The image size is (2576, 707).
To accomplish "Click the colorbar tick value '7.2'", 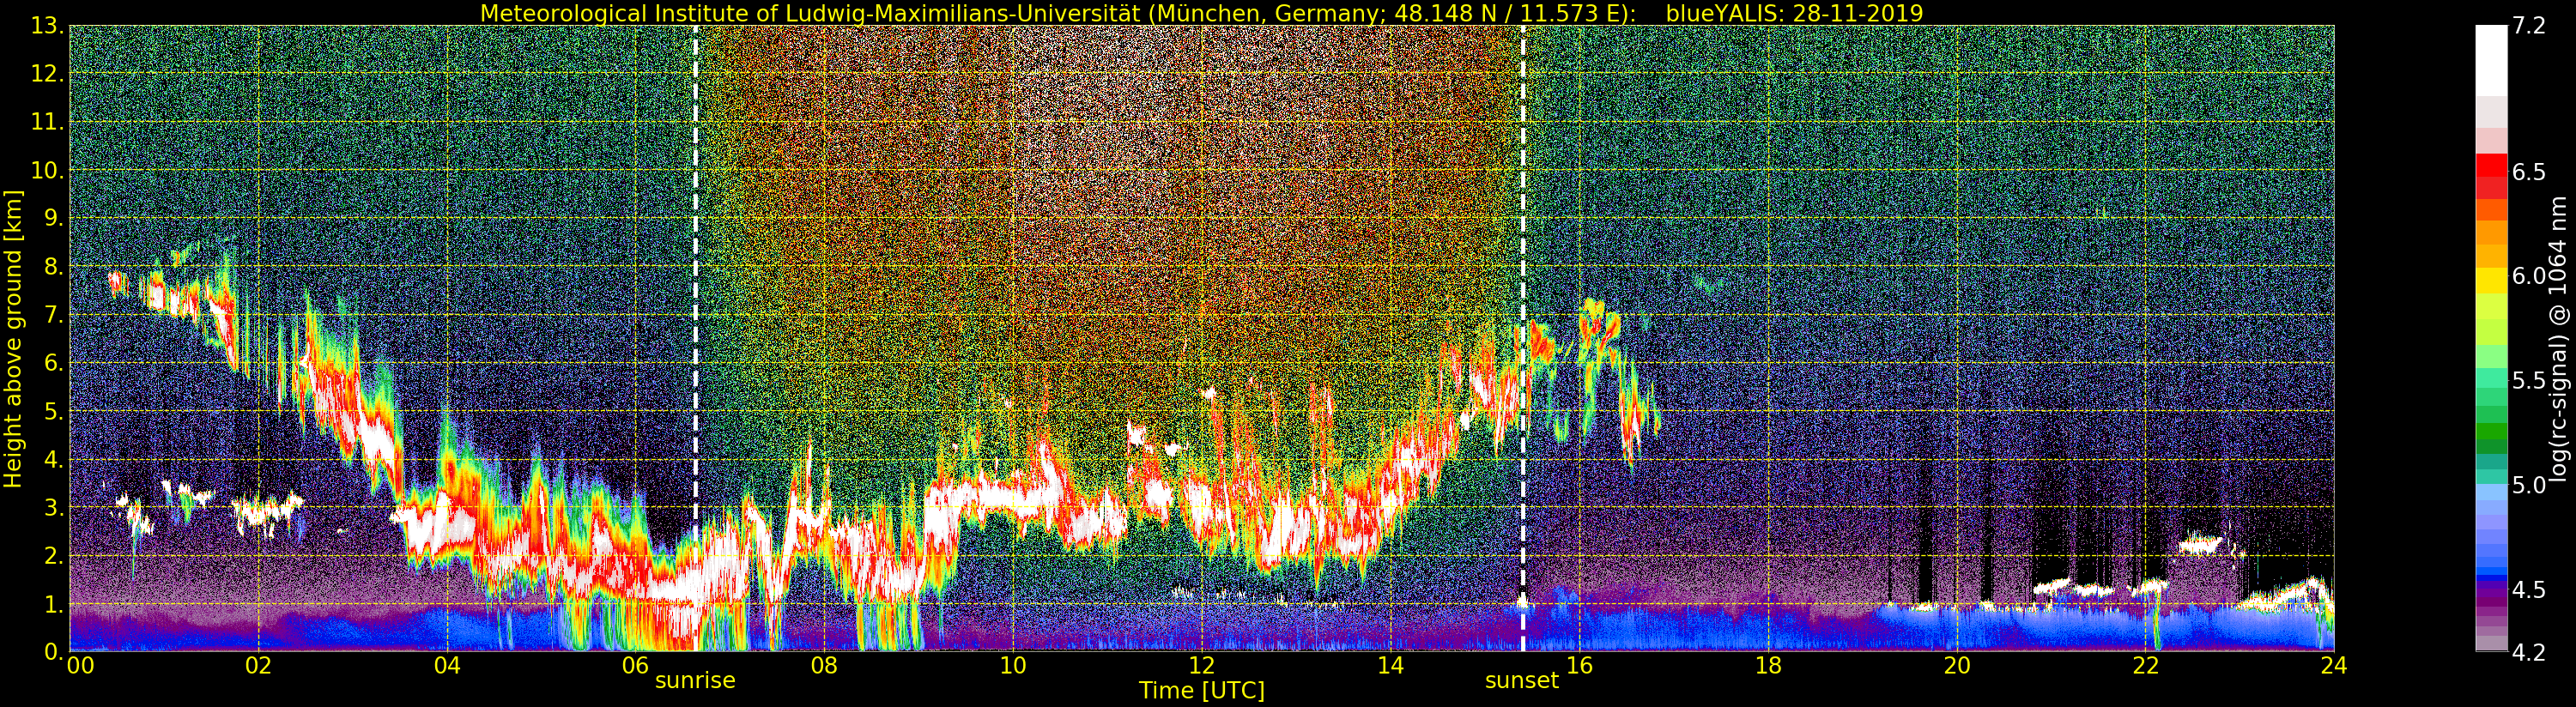I will [x=2529, y=27].
